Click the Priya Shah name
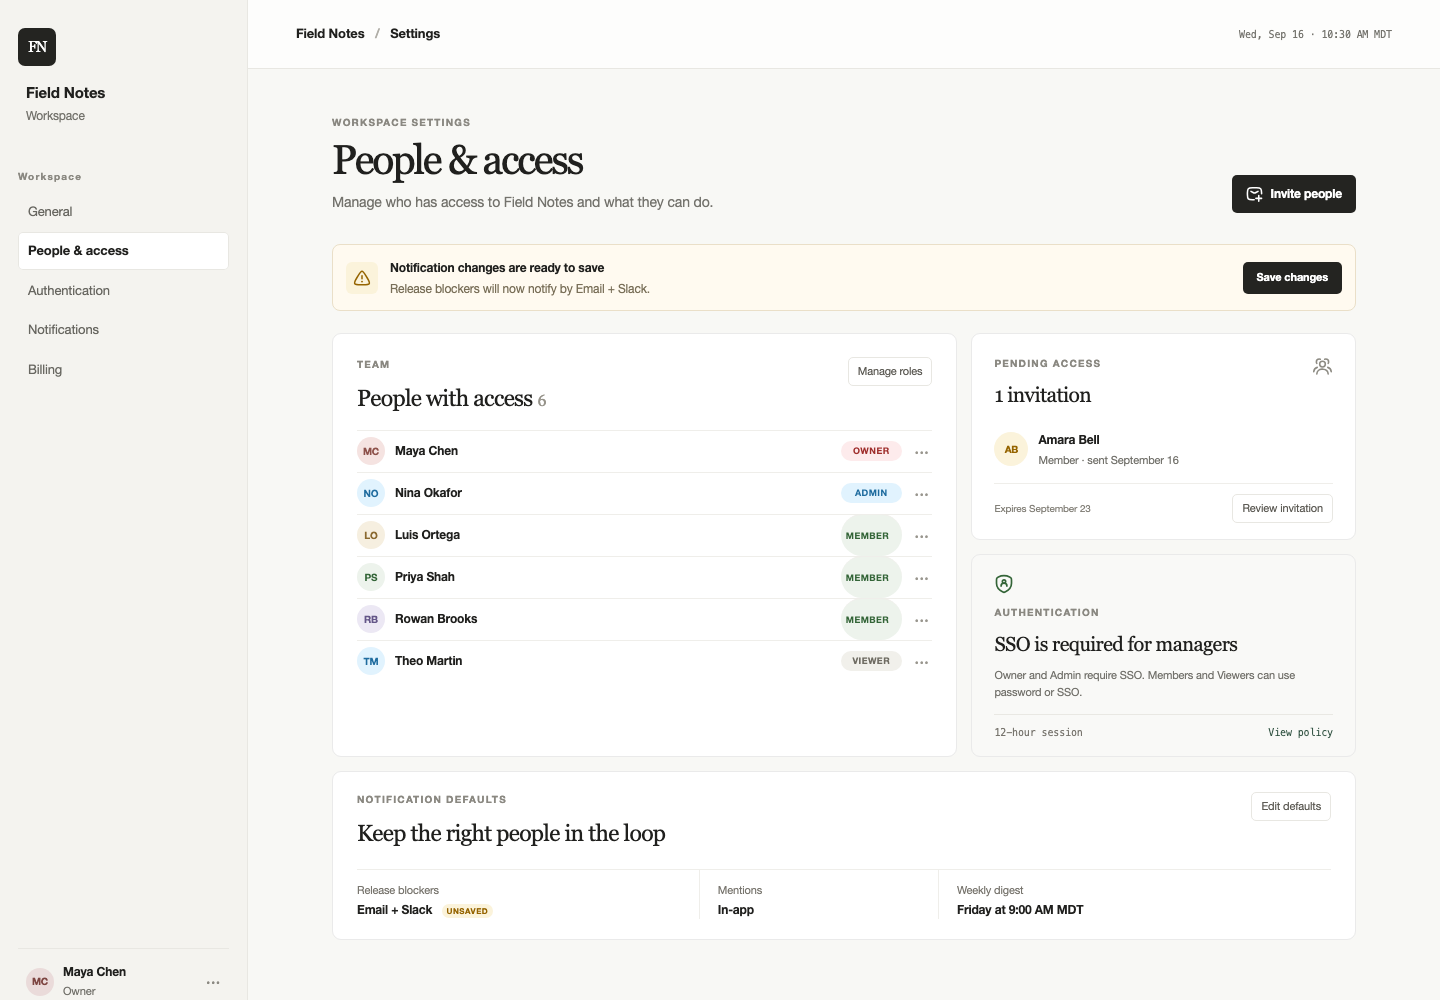This screenshot has width=1440, height=1000. coord(425,577)
